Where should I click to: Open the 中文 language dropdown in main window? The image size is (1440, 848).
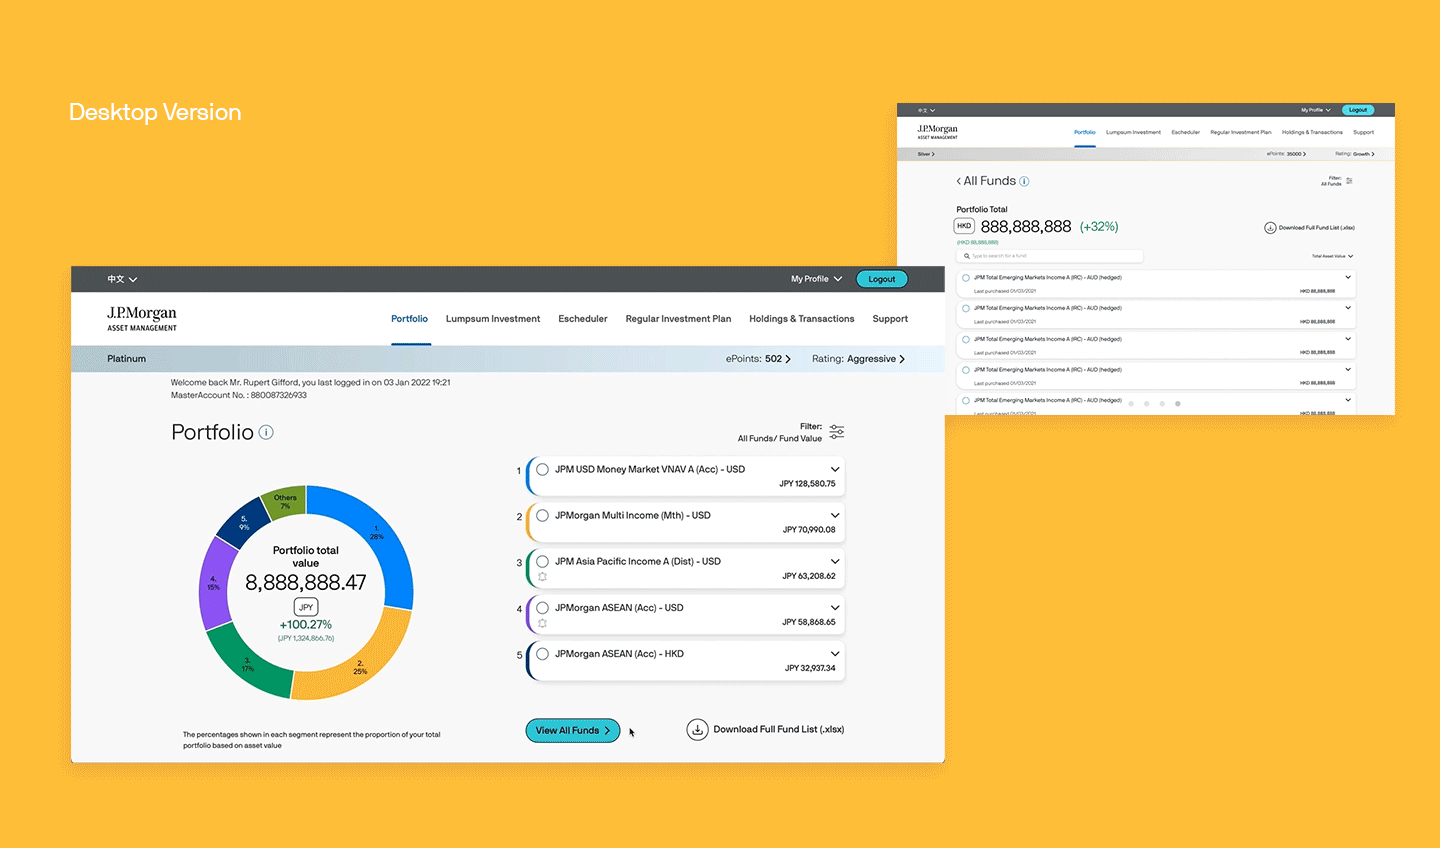click(x=122, y=279)
